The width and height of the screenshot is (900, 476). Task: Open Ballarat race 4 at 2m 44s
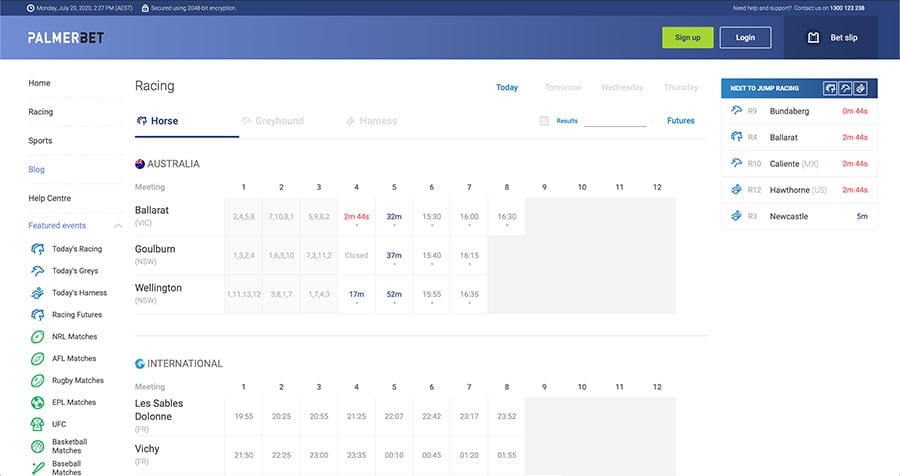(356, 217)
